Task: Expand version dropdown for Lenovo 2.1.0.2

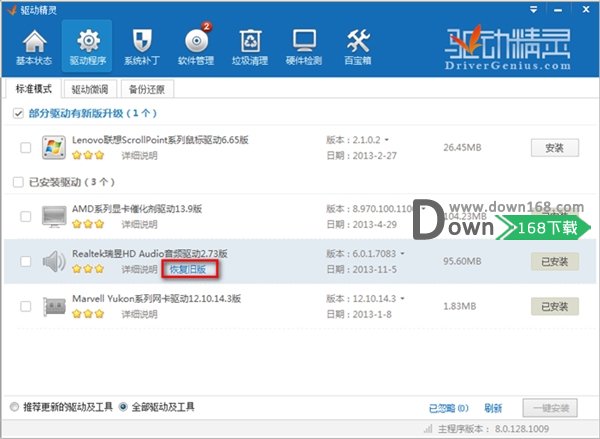Action: click(x=387, y=140)
